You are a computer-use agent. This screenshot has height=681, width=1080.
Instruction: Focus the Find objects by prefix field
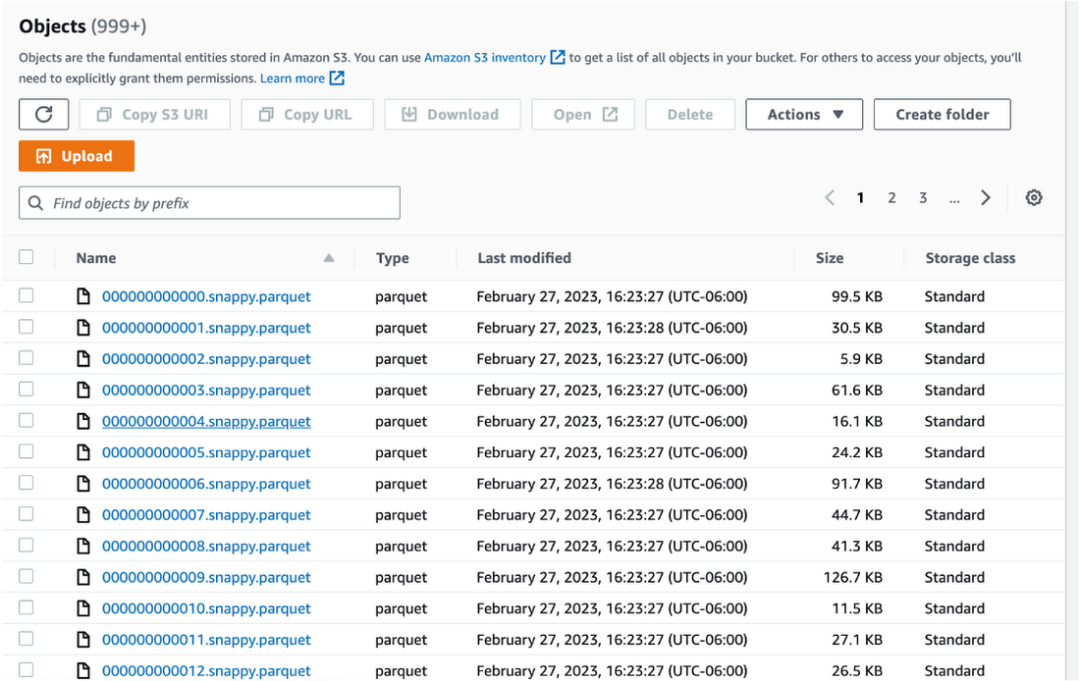(x=209, y=203)
